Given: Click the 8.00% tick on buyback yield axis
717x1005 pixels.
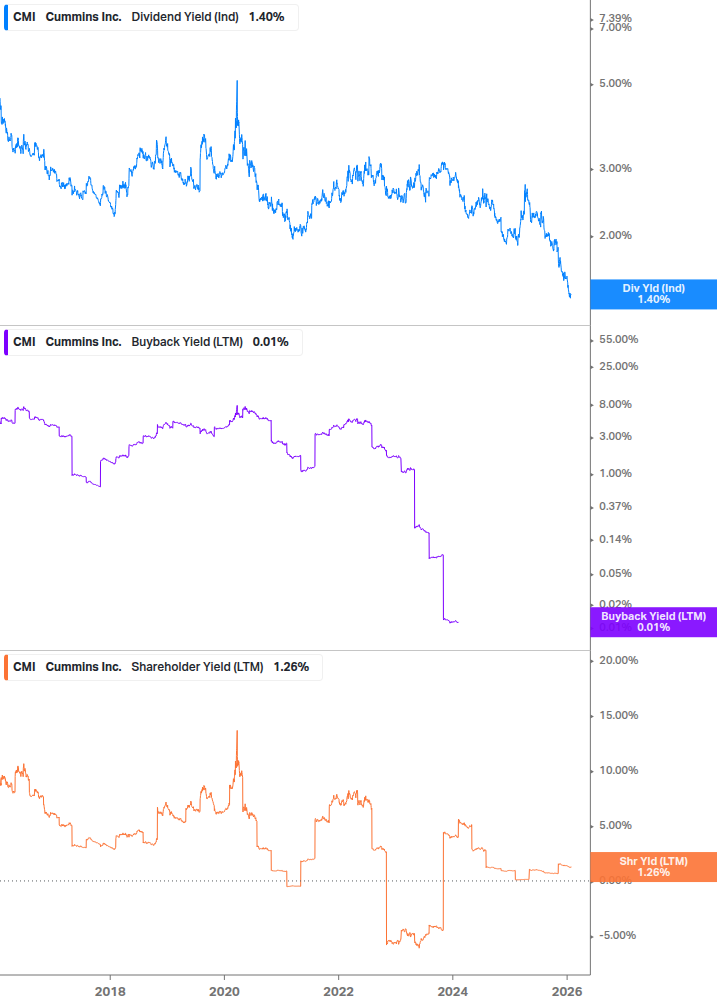Looking at the screenshot, I should [615, 404].
